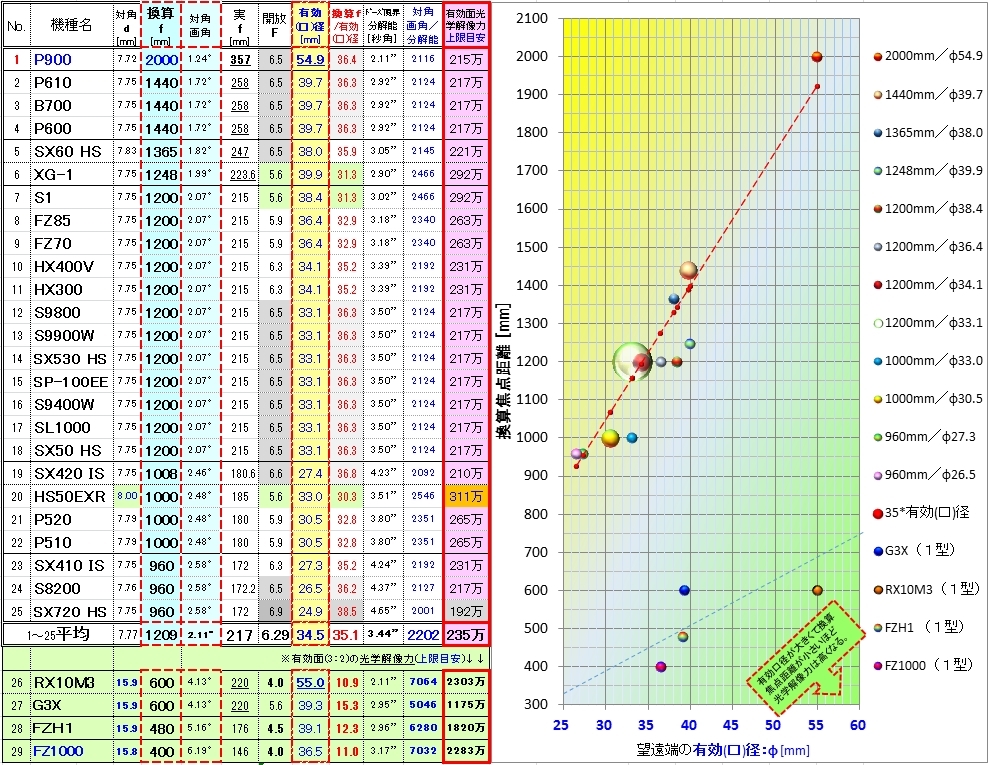The image size is (989, 765).
Task: Select the 開放 F column header
Action: pyautogui.click(x=275, y=25)
